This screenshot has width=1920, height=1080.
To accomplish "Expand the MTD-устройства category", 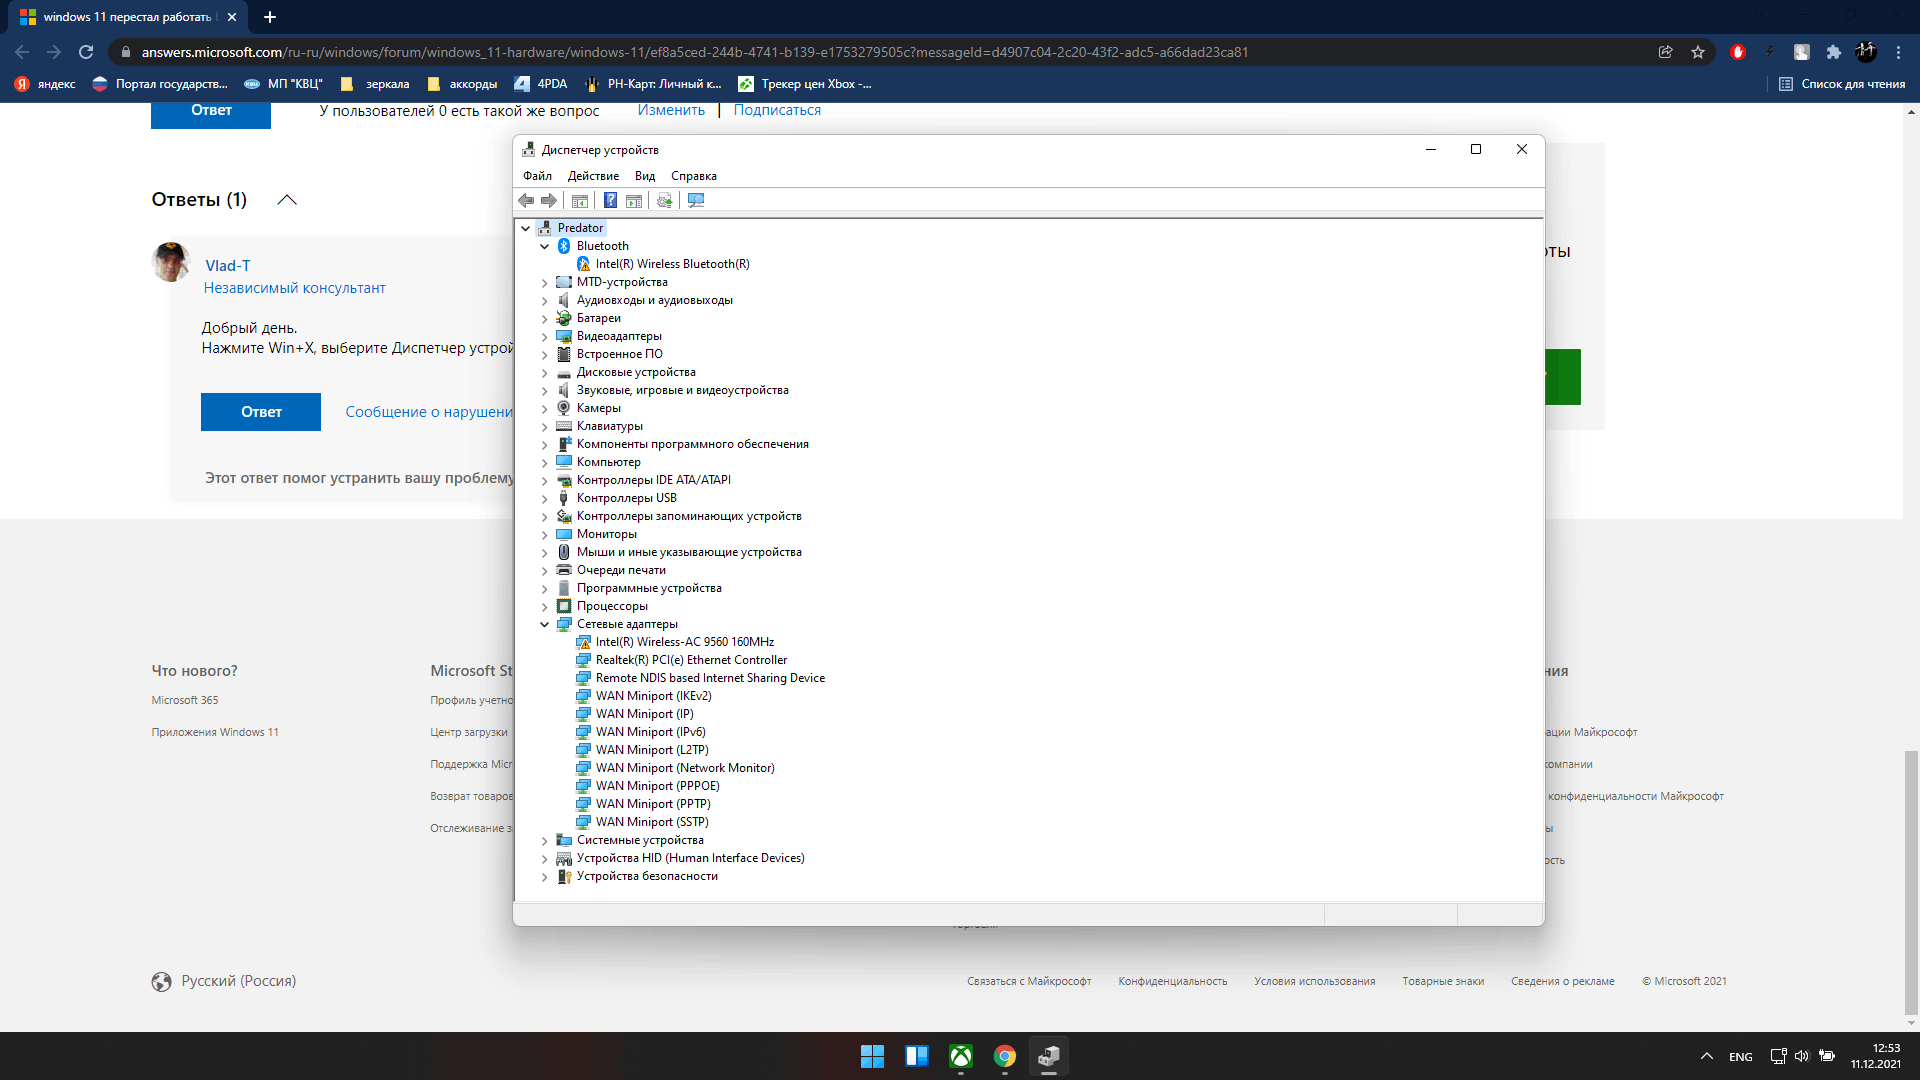I will click(545, 283).
